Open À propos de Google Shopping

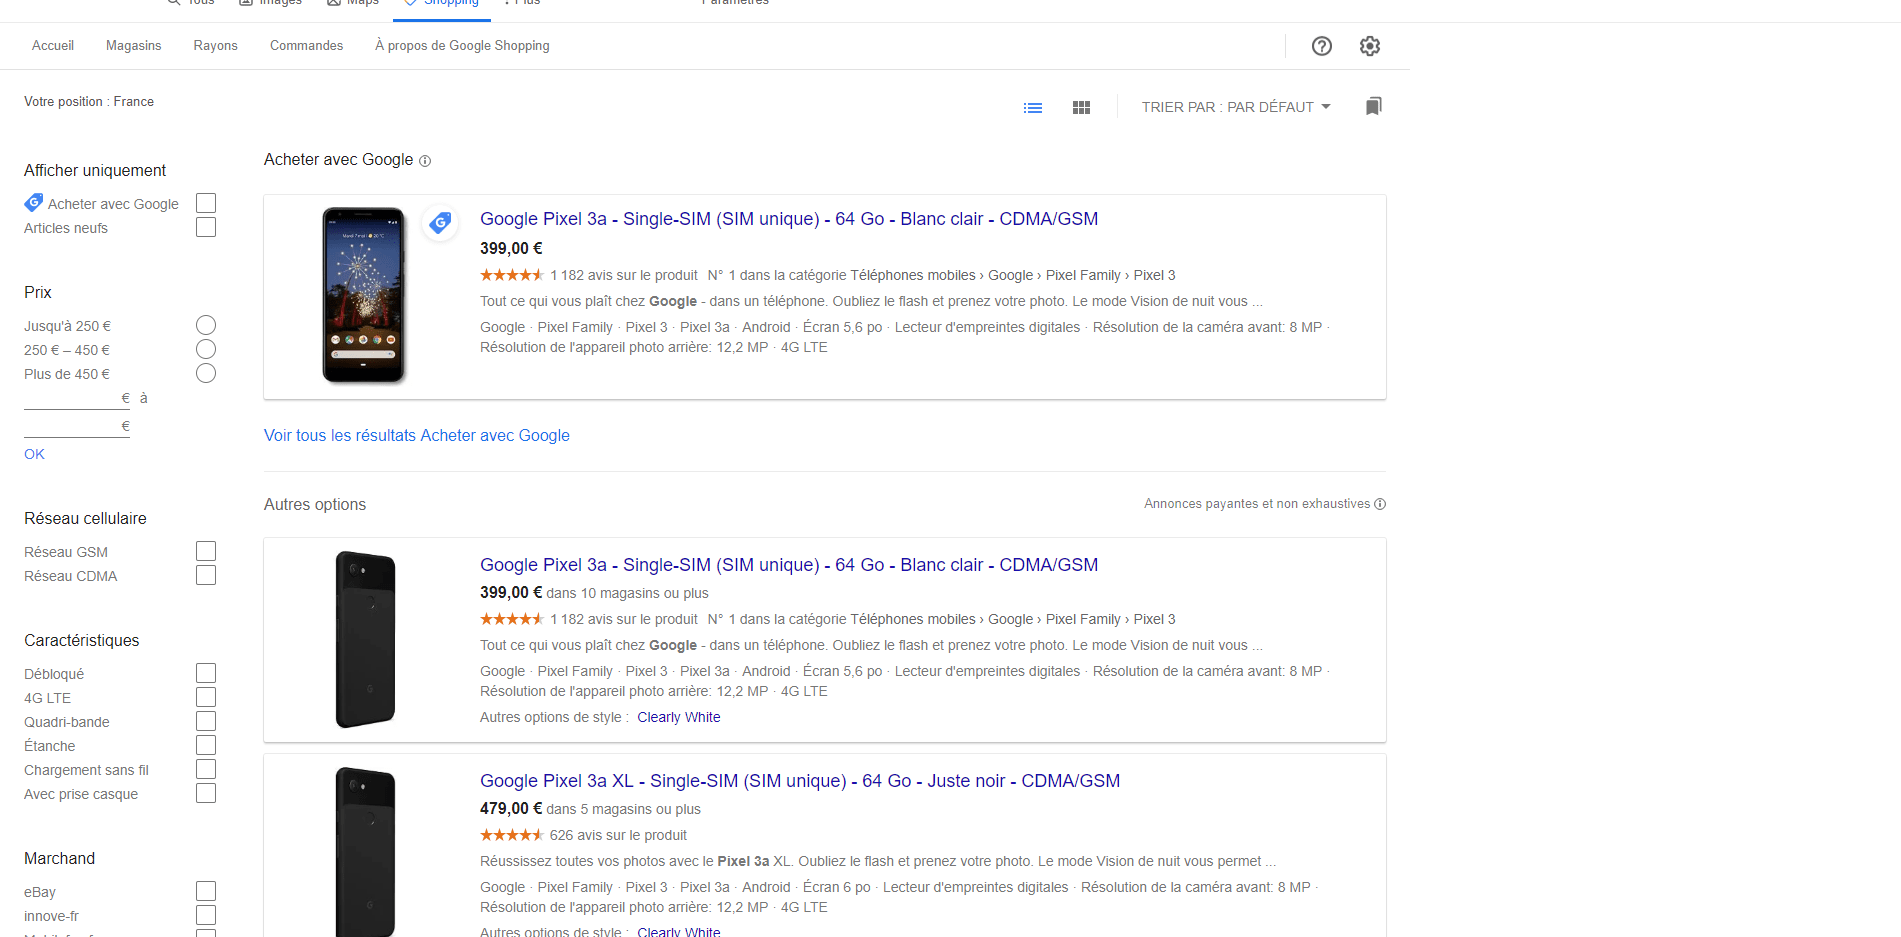click(463, 46)
